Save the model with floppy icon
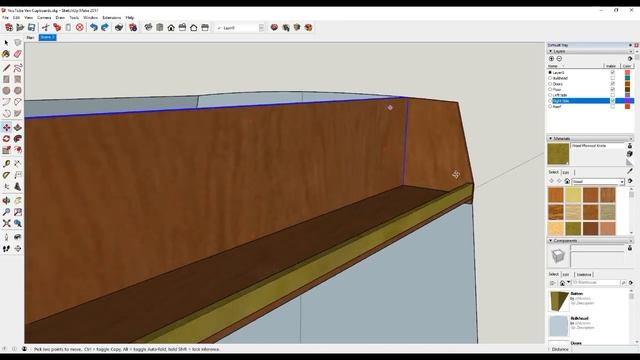 tap(31, 27)
